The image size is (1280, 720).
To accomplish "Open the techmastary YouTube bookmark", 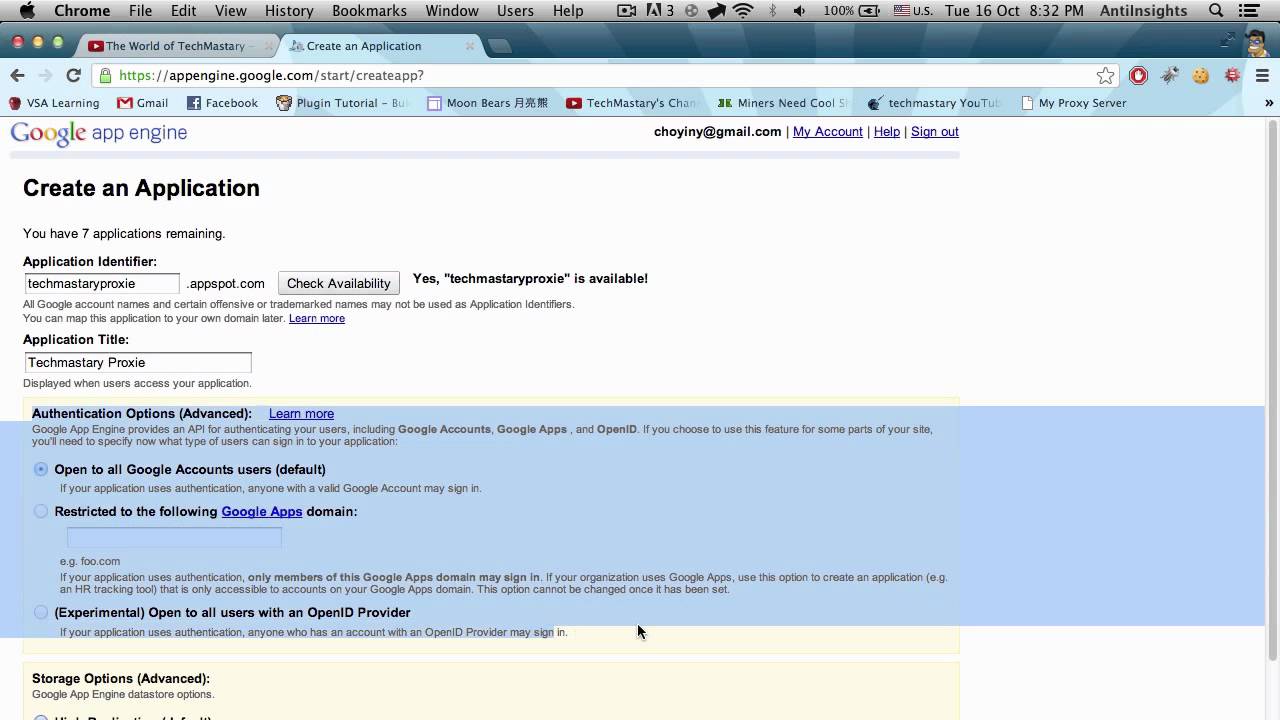I will (x=934, y=103).
